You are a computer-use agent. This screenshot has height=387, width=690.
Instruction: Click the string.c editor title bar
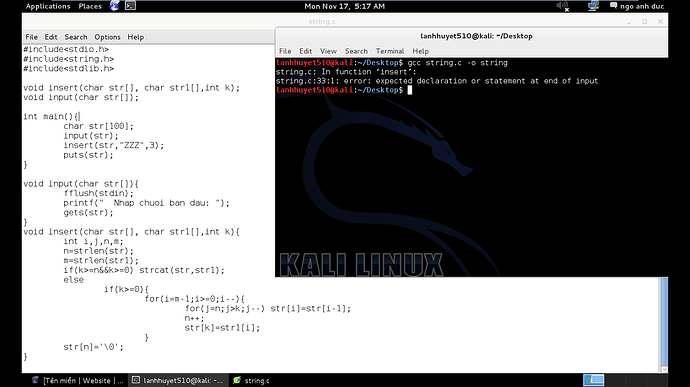pyautogui.click(x=322, y=21)
